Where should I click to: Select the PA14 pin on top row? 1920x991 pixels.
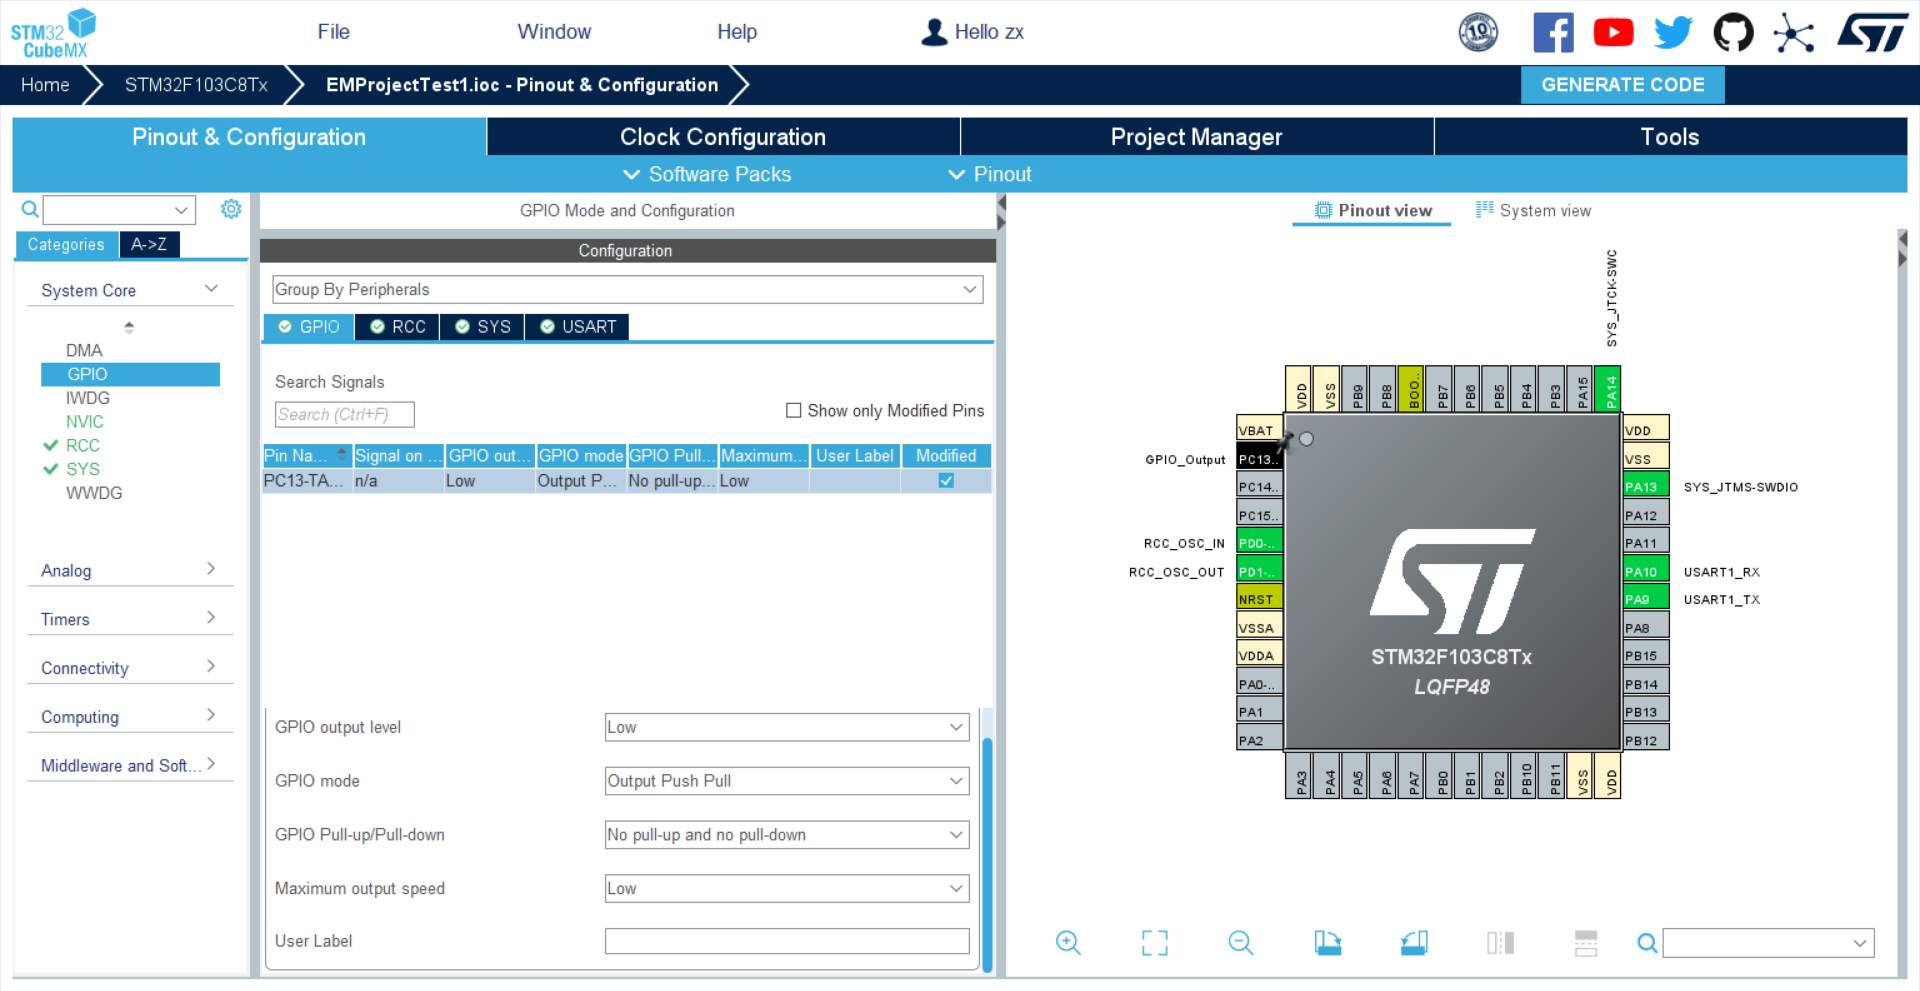(x=1608, y=389)
